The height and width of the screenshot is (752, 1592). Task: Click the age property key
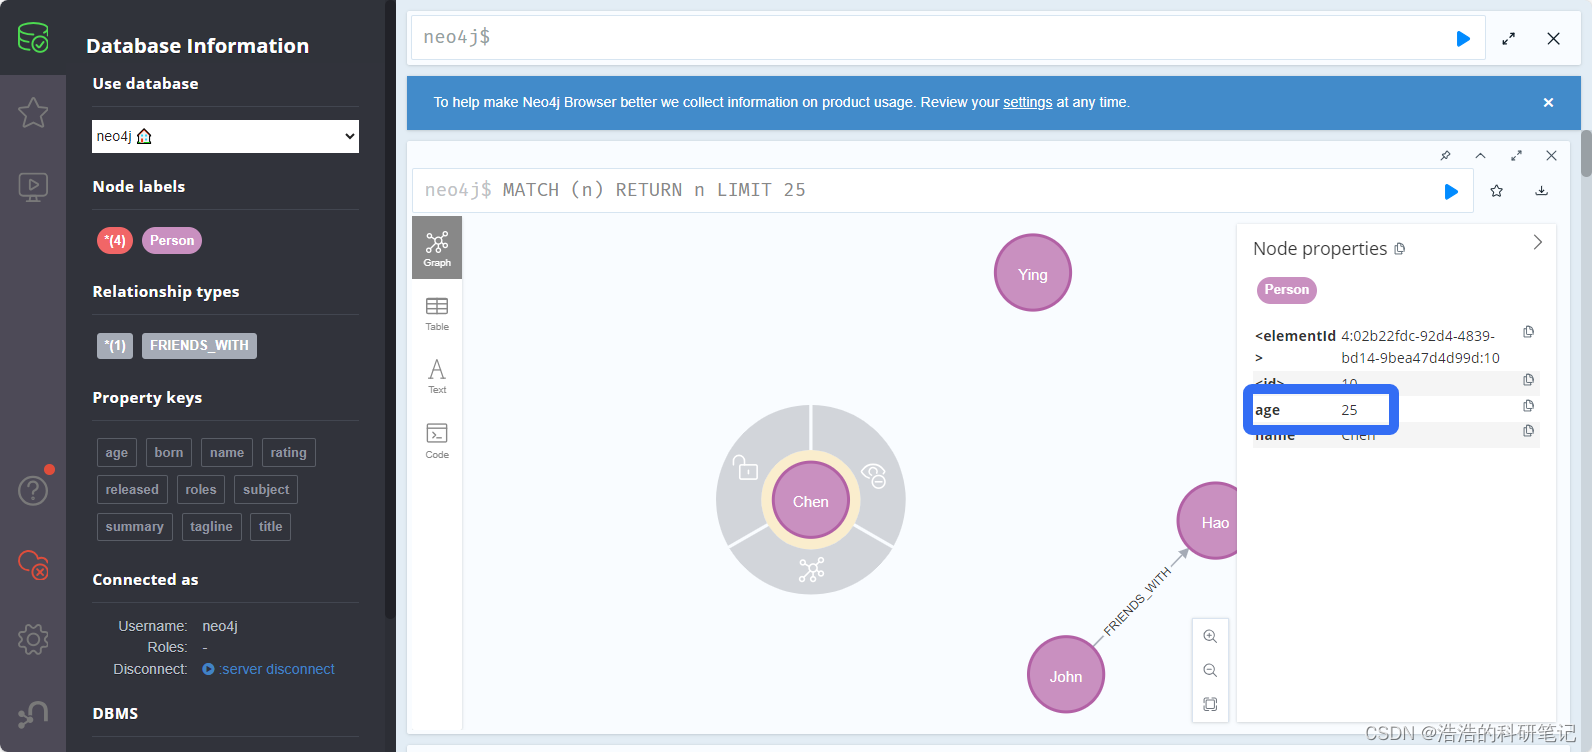(117, 453)
